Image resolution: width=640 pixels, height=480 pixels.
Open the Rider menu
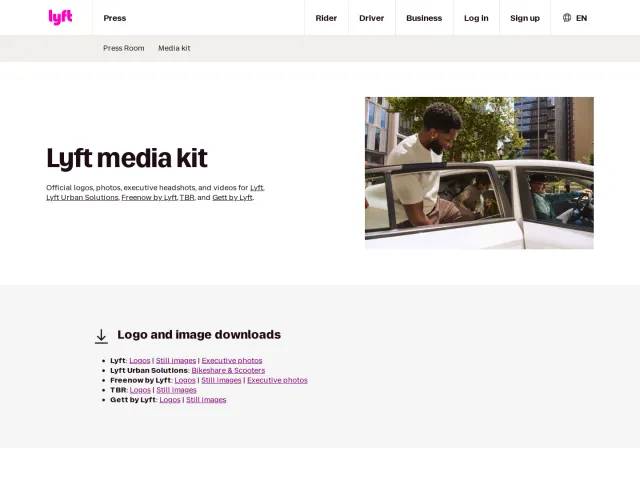point(326,18)
